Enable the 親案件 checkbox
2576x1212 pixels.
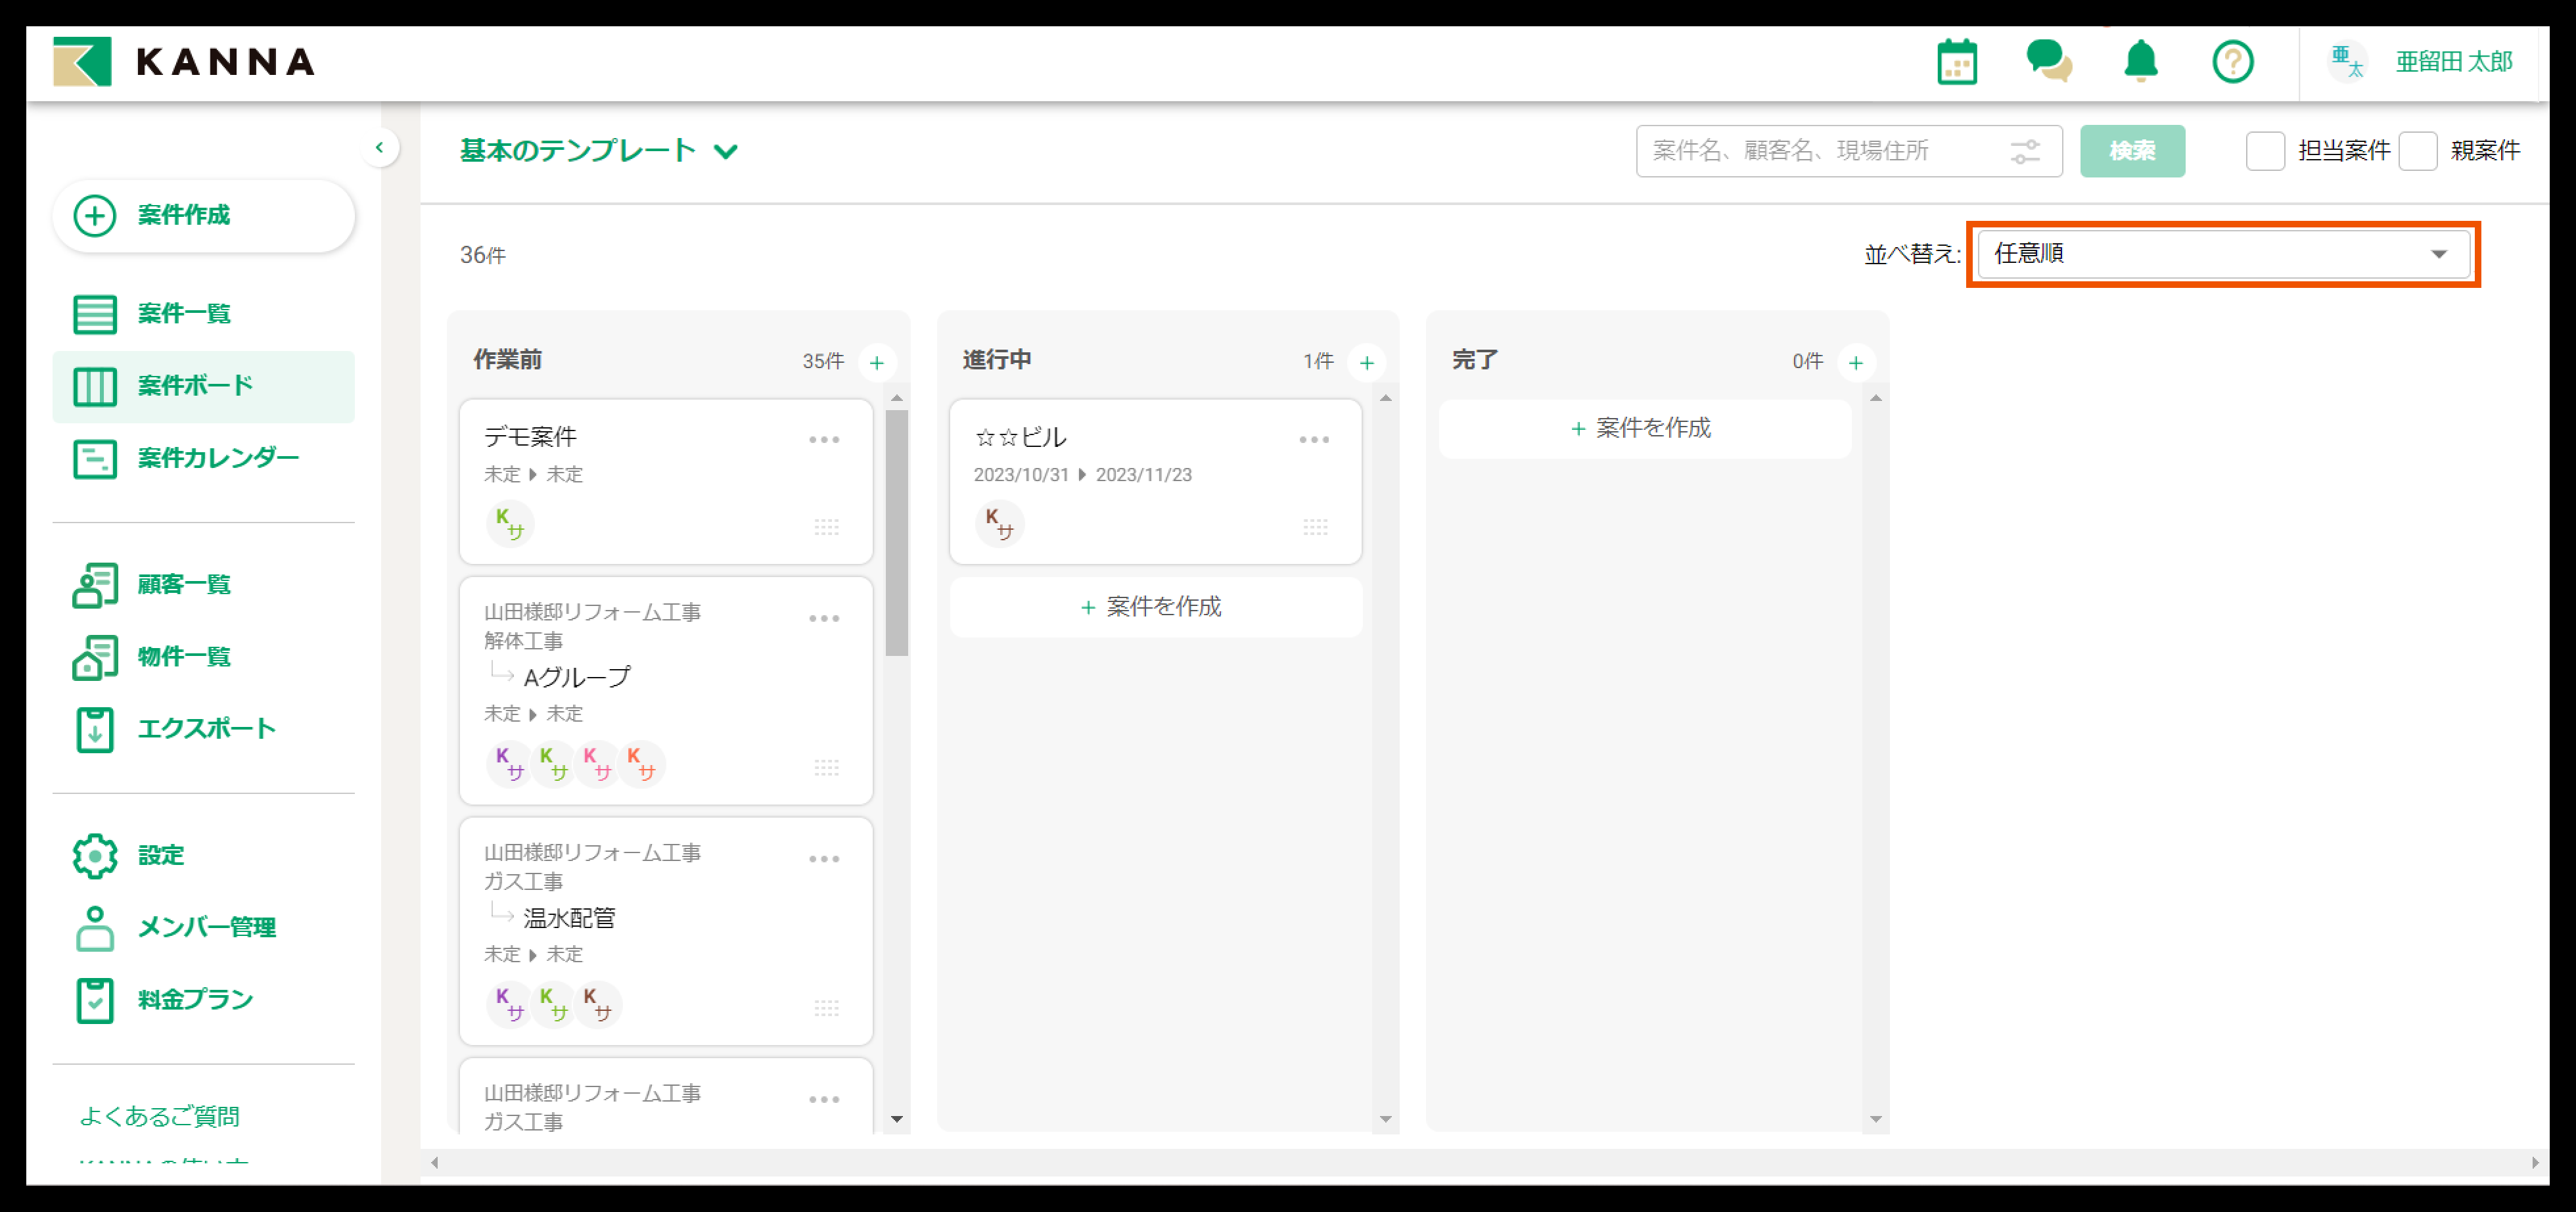2417,151
